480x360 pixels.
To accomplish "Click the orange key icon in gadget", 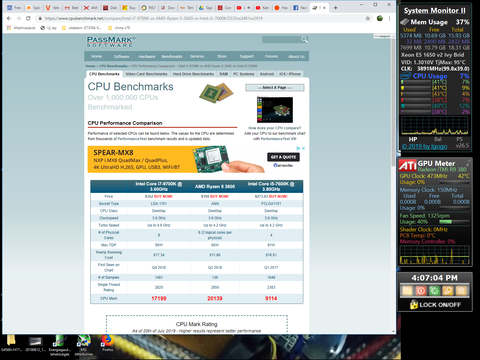I will click(448, 291).
